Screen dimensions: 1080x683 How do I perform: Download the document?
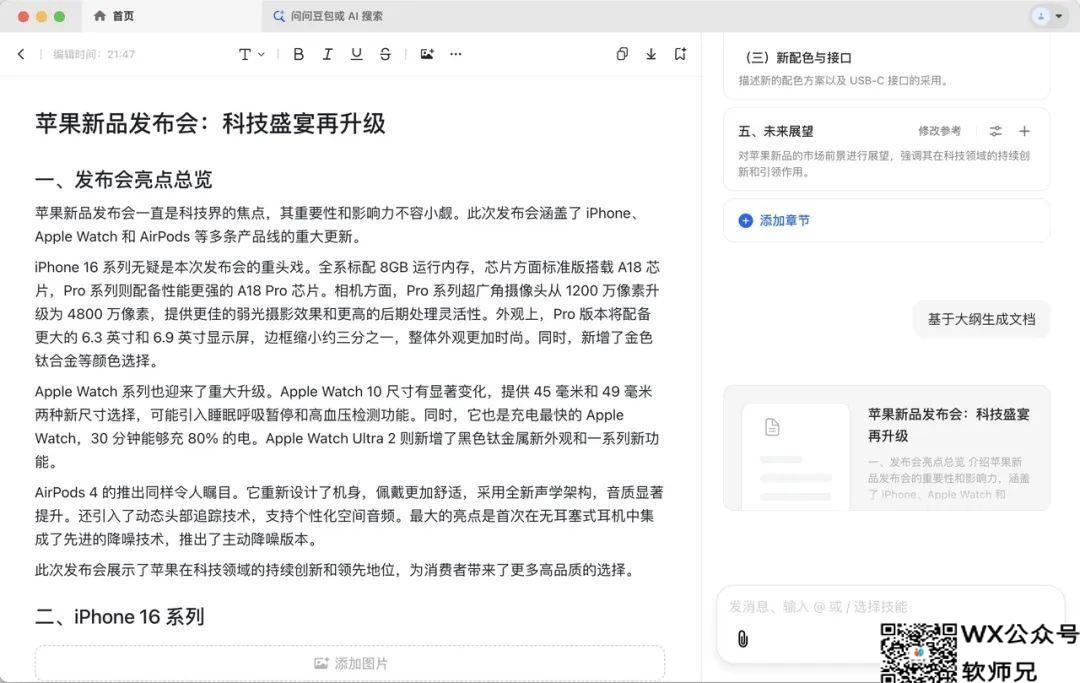[x=651, y=54]
